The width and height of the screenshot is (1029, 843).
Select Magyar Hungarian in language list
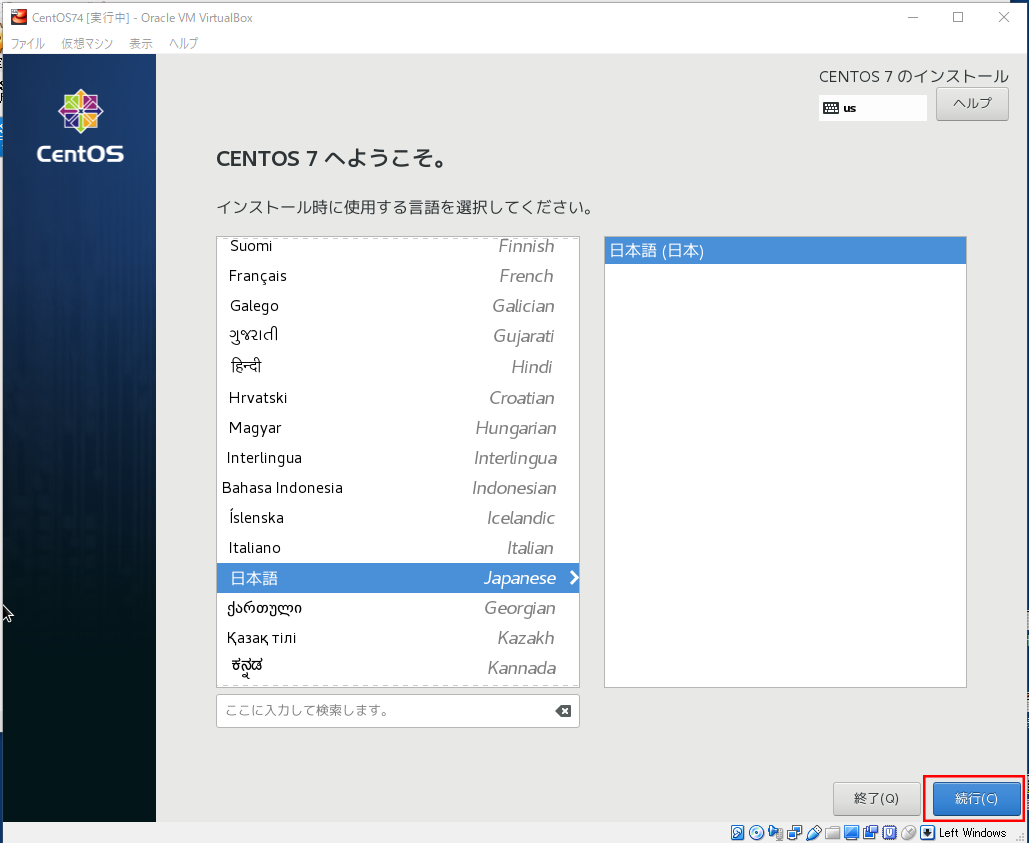coord(398,428)
